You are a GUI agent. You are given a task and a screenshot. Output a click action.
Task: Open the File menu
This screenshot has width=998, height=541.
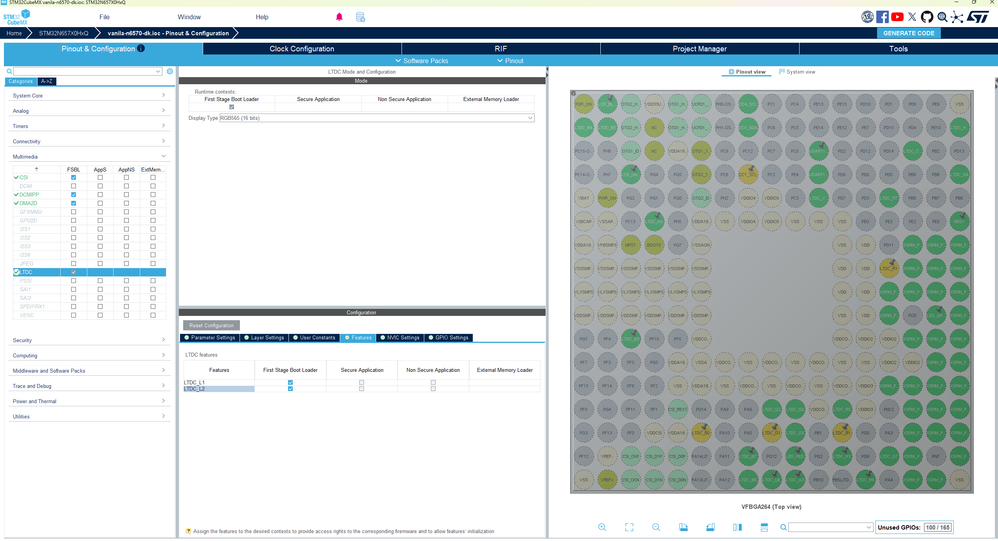tap(104, 17)
